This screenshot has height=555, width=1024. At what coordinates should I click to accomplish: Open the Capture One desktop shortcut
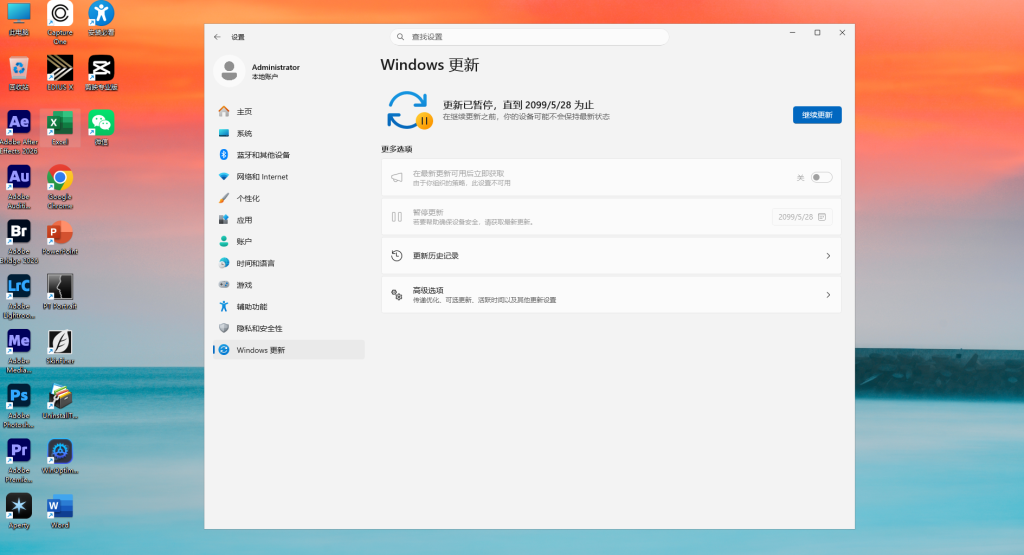[59, 22]
